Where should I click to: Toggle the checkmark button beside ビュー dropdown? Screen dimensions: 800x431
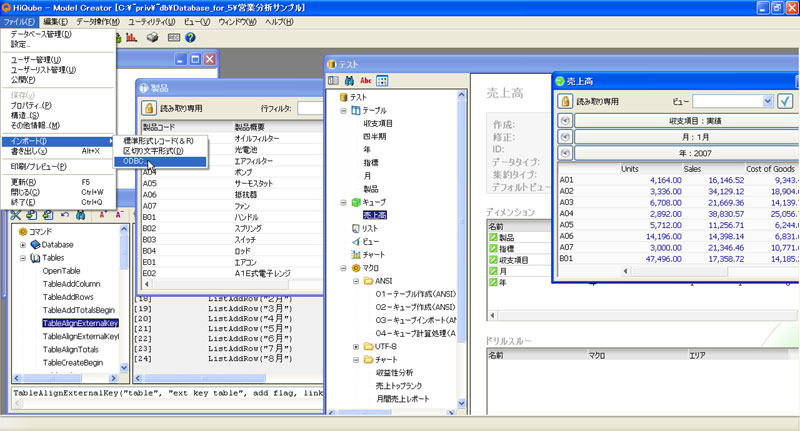(785, 101)
